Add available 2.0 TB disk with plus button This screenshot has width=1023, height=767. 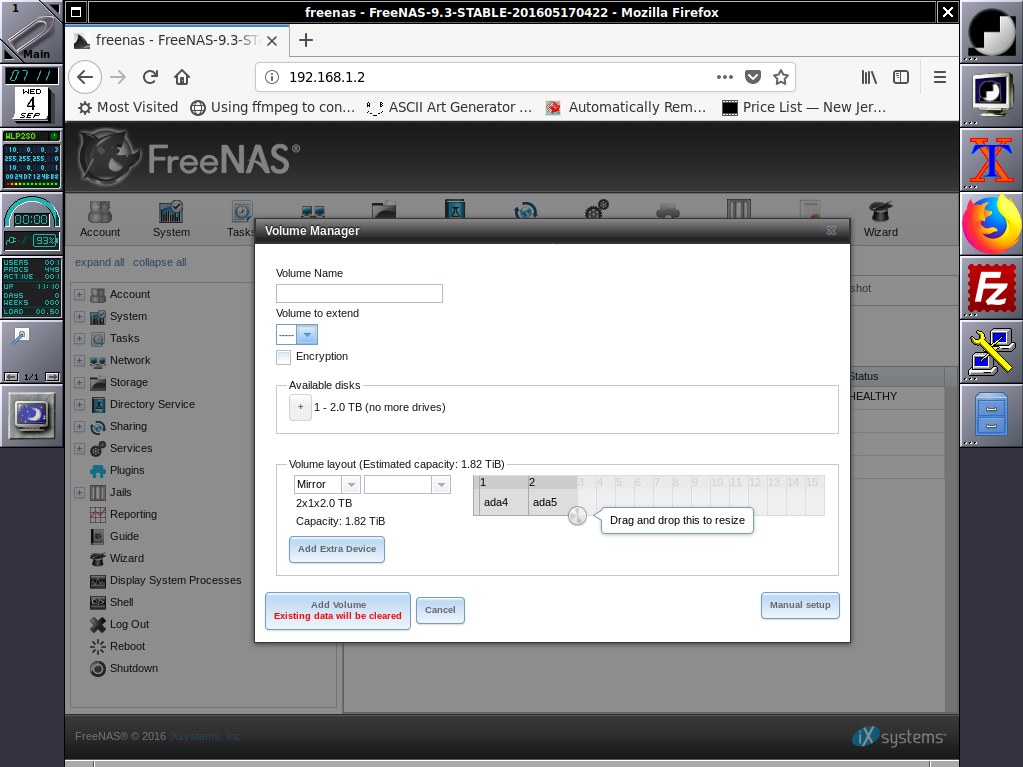300,407
